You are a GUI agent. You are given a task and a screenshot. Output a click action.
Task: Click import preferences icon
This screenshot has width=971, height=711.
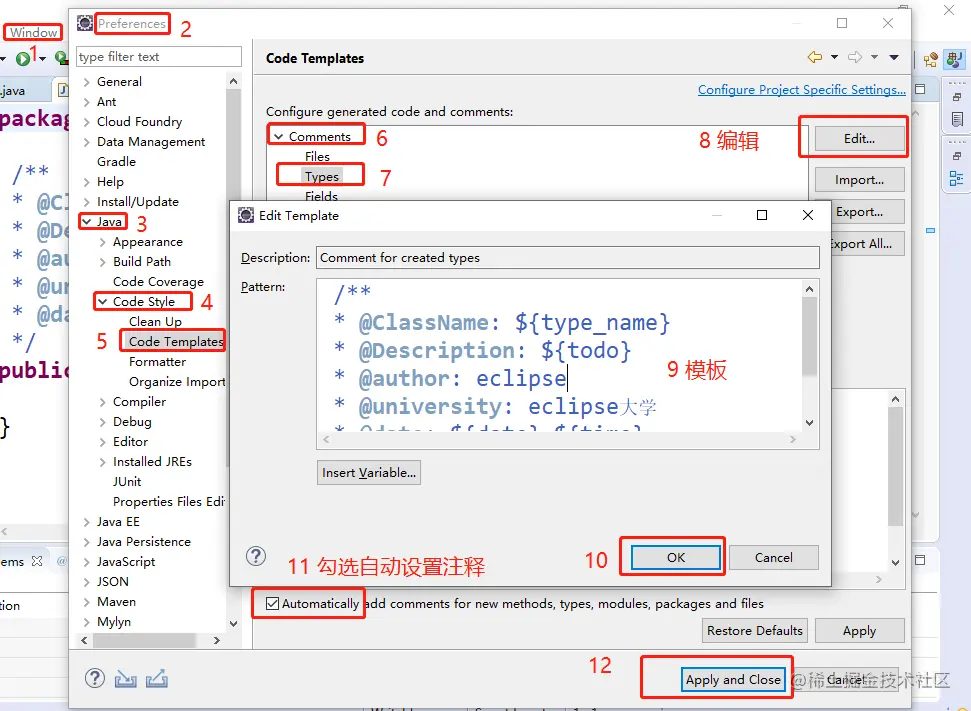126,679
